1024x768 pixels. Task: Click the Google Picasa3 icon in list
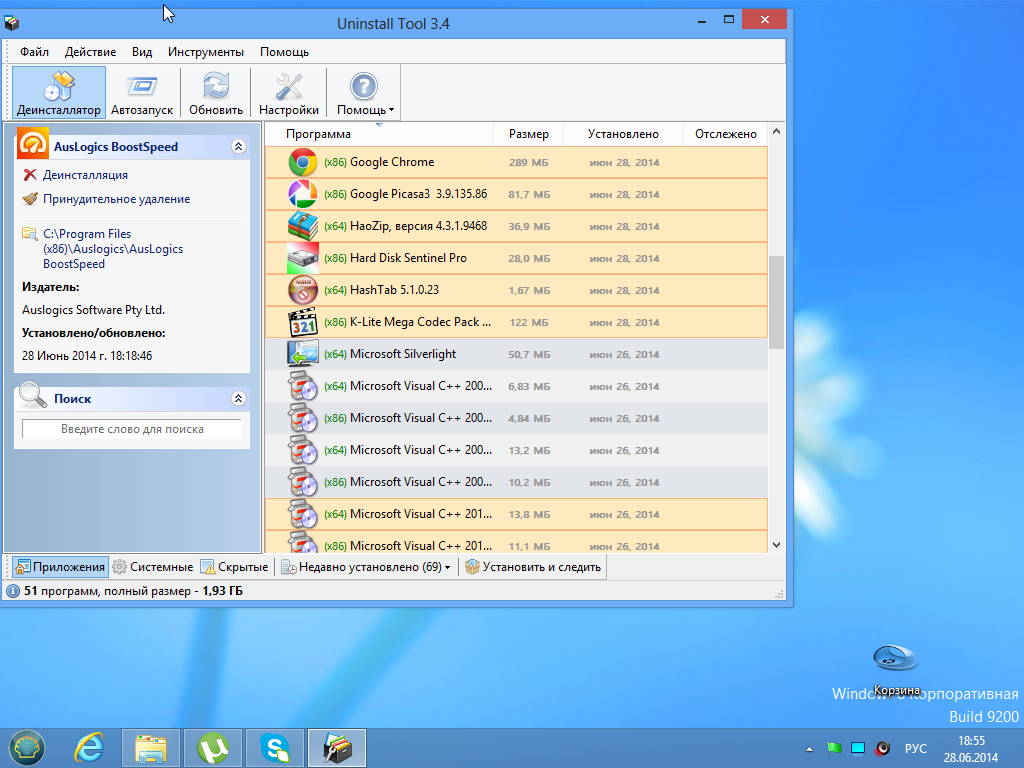303,194
